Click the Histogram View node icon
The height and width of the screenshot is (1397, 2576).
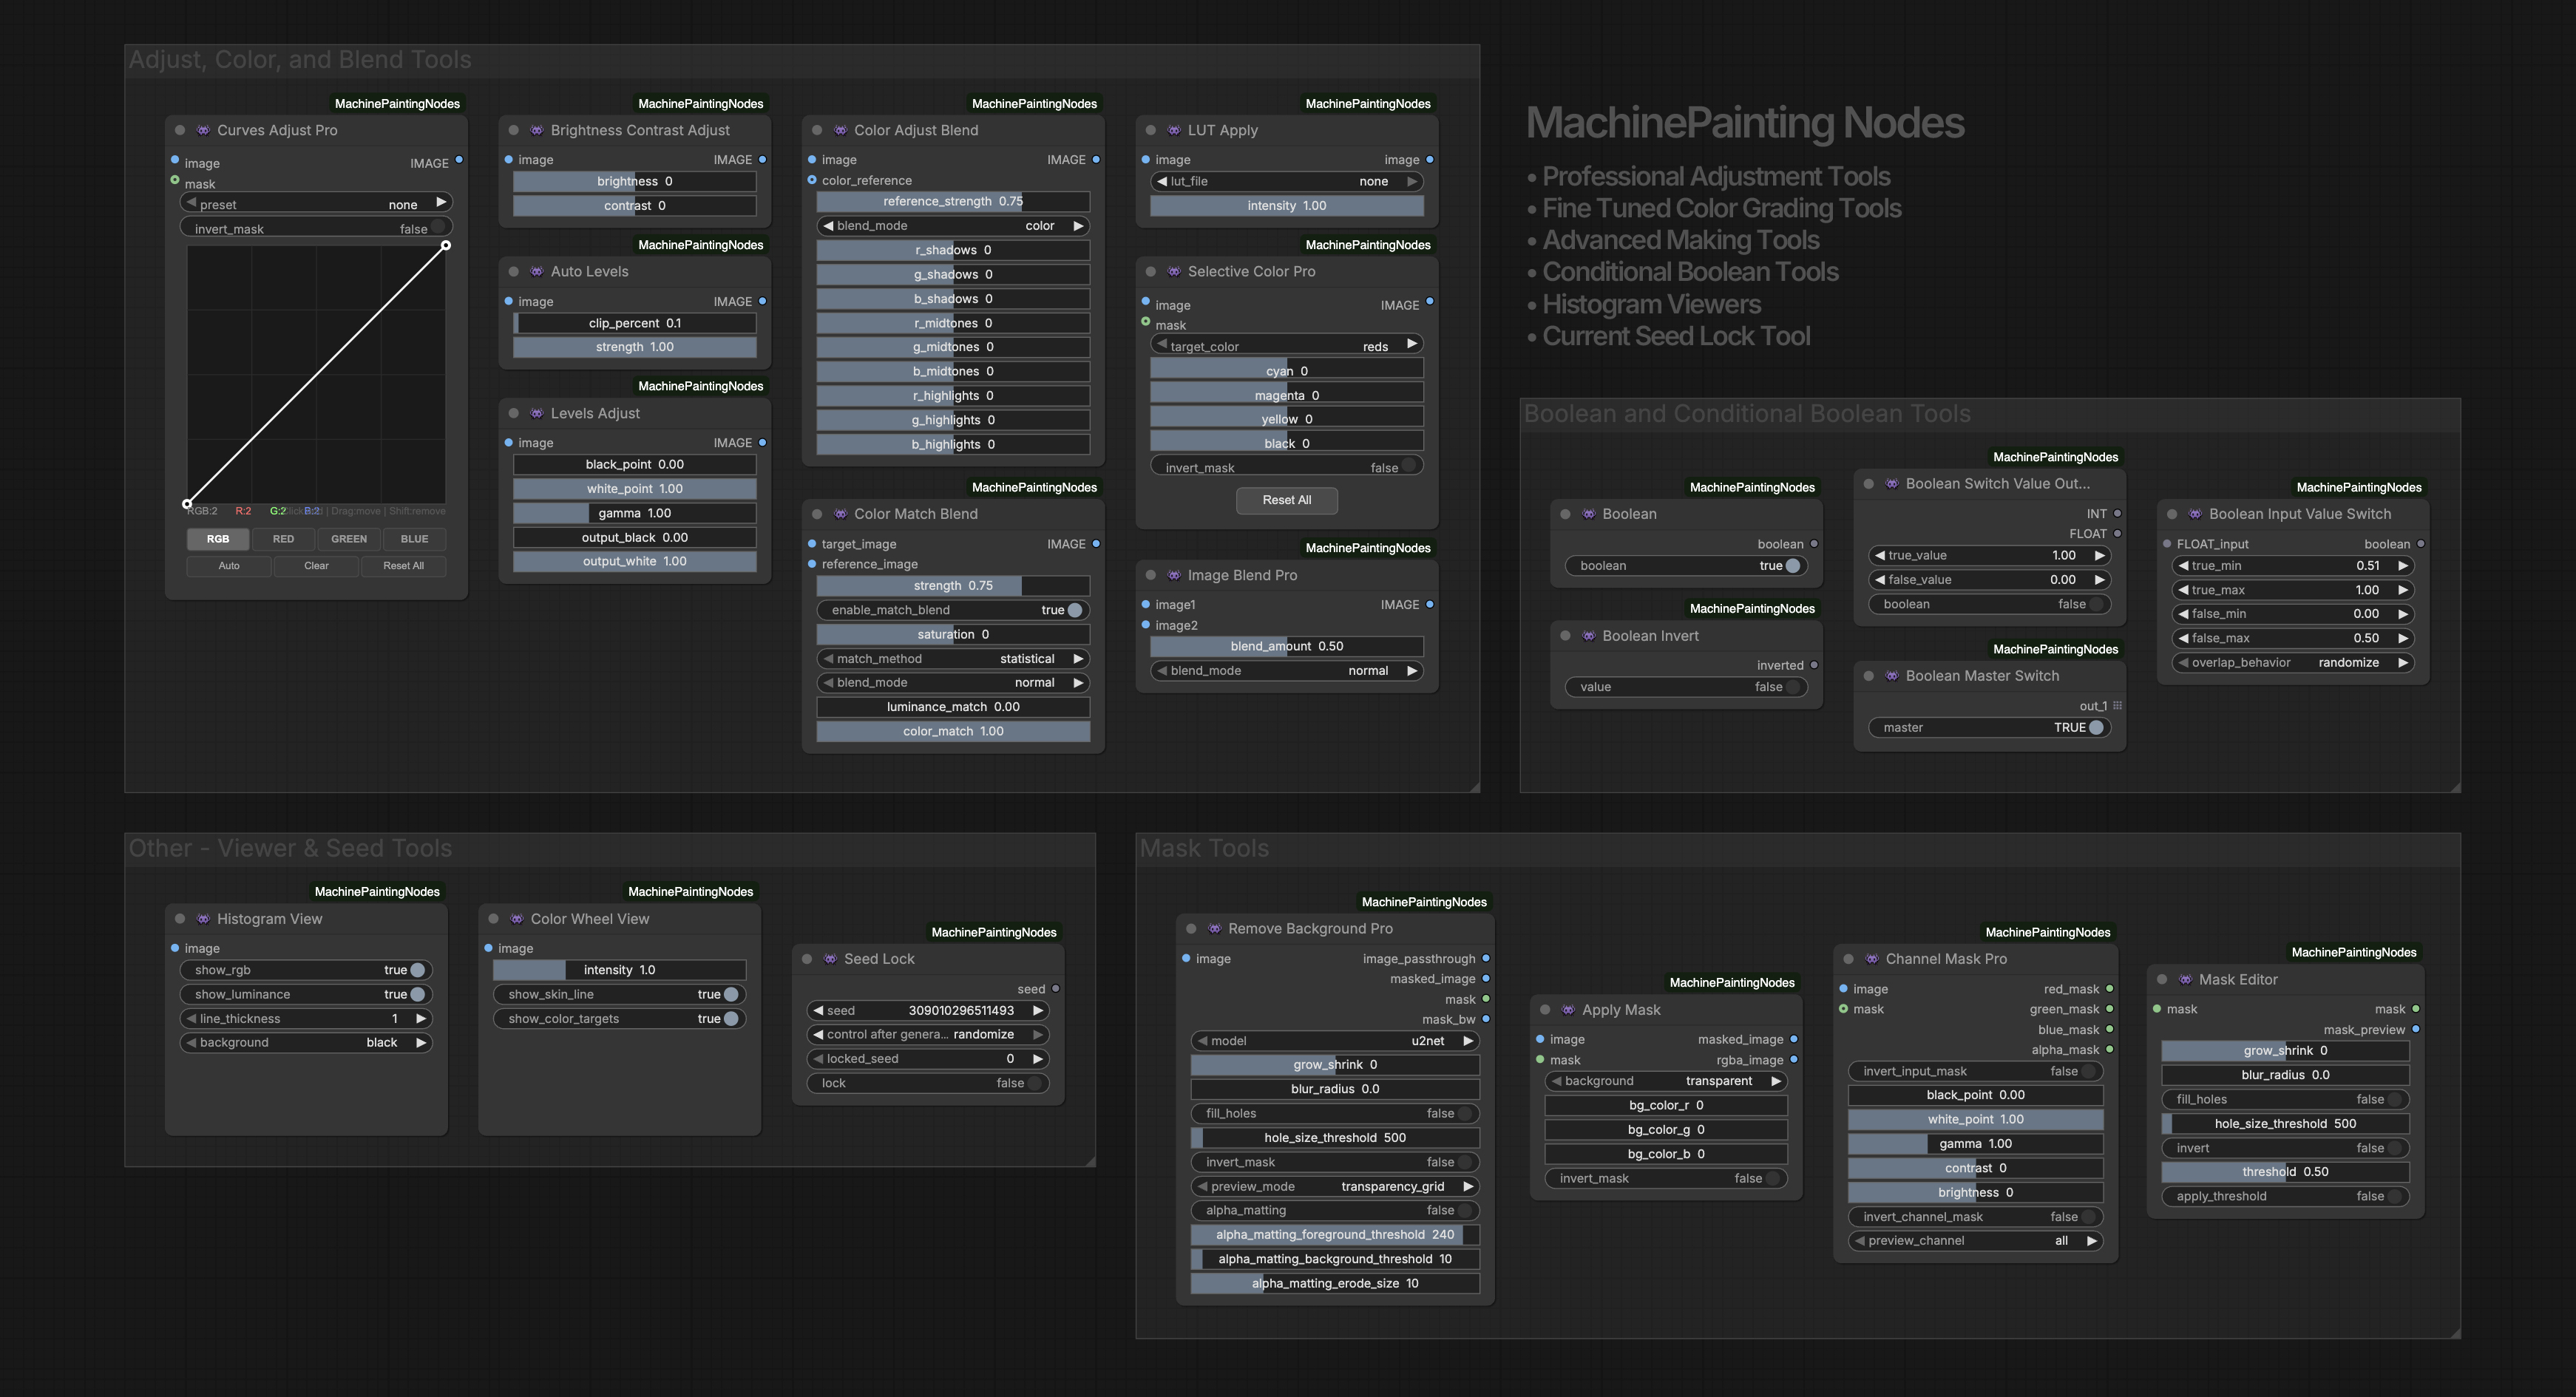point(203,919)
